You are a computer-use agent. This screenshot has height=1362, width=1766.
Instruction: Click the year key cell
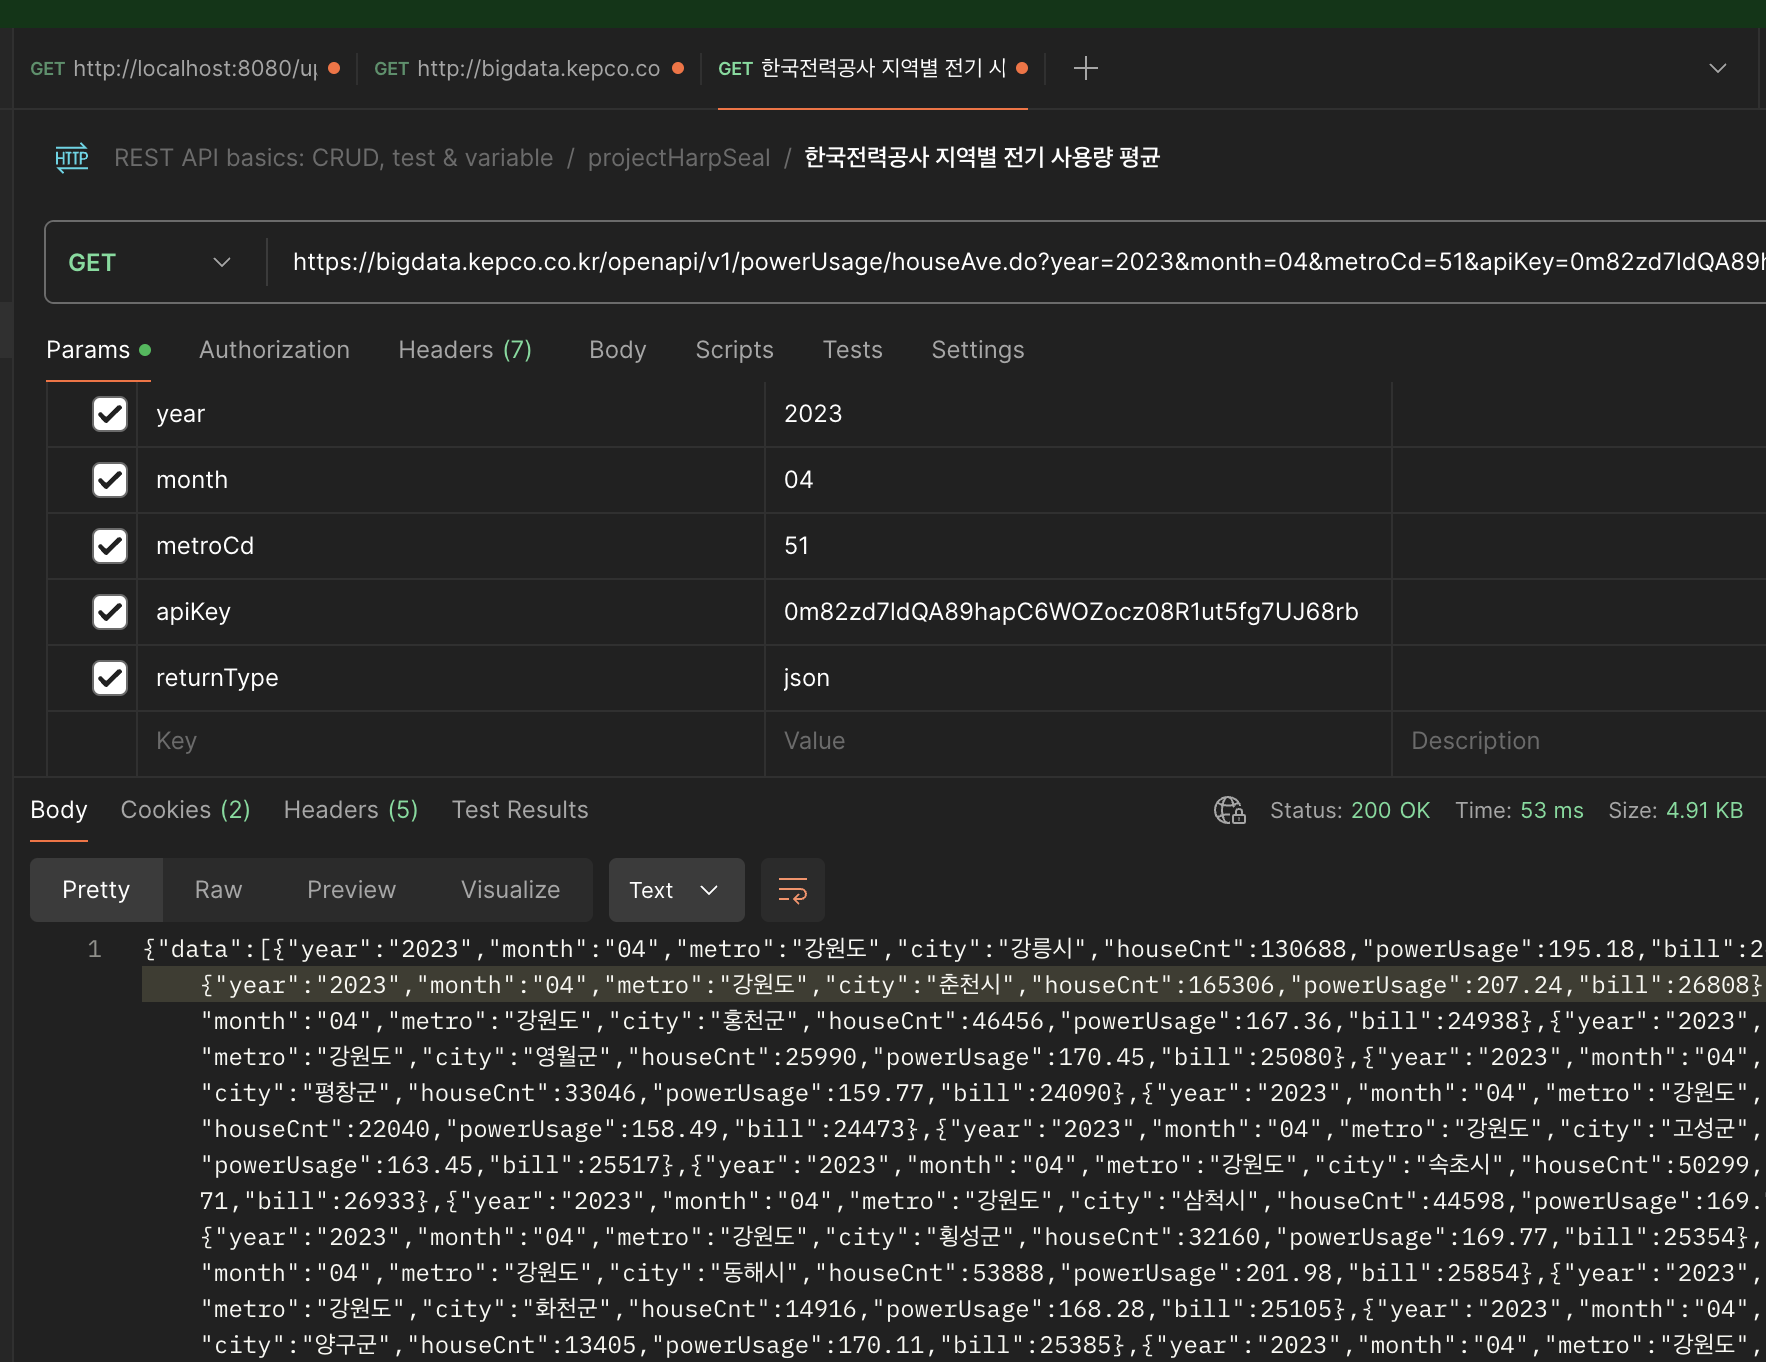(x=451, y=414)
